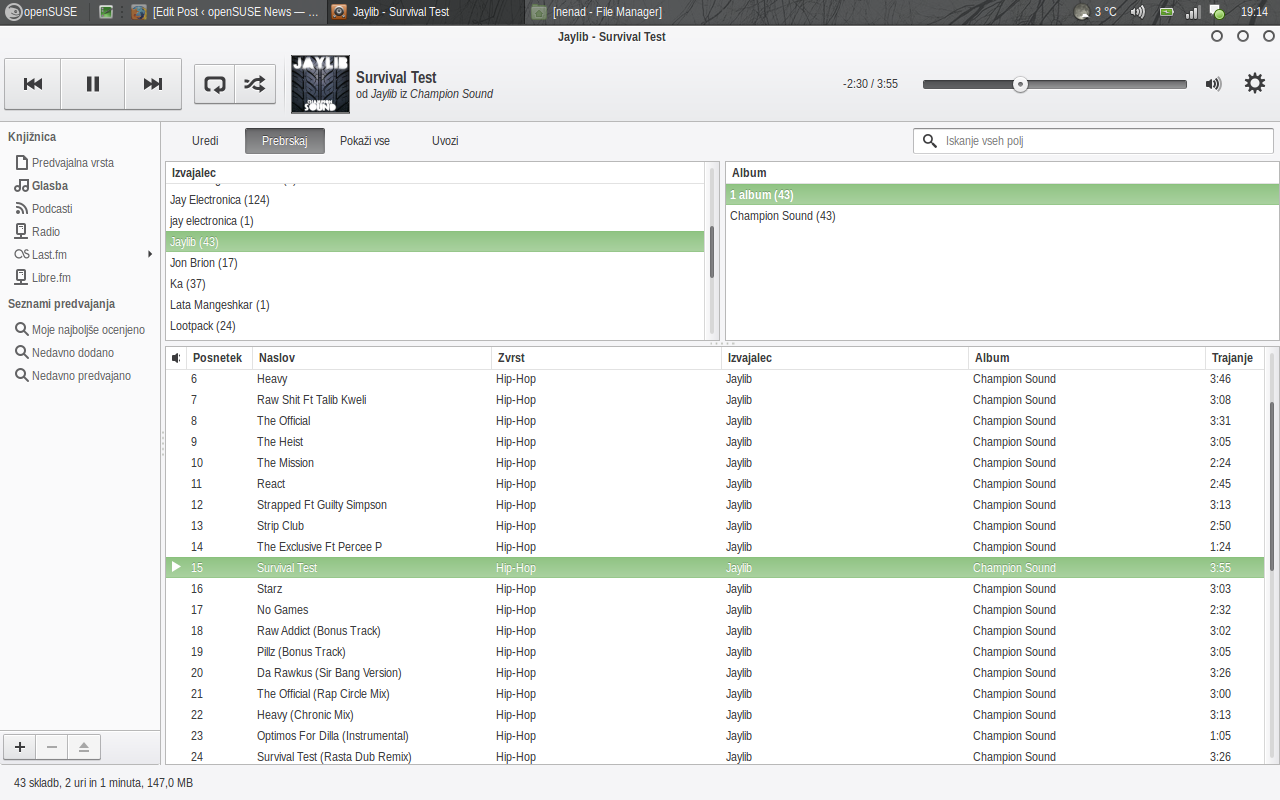This screenshot has width=1280, height=800.
Task: Add a new playlist with plus button
Action: click(19, 746)
